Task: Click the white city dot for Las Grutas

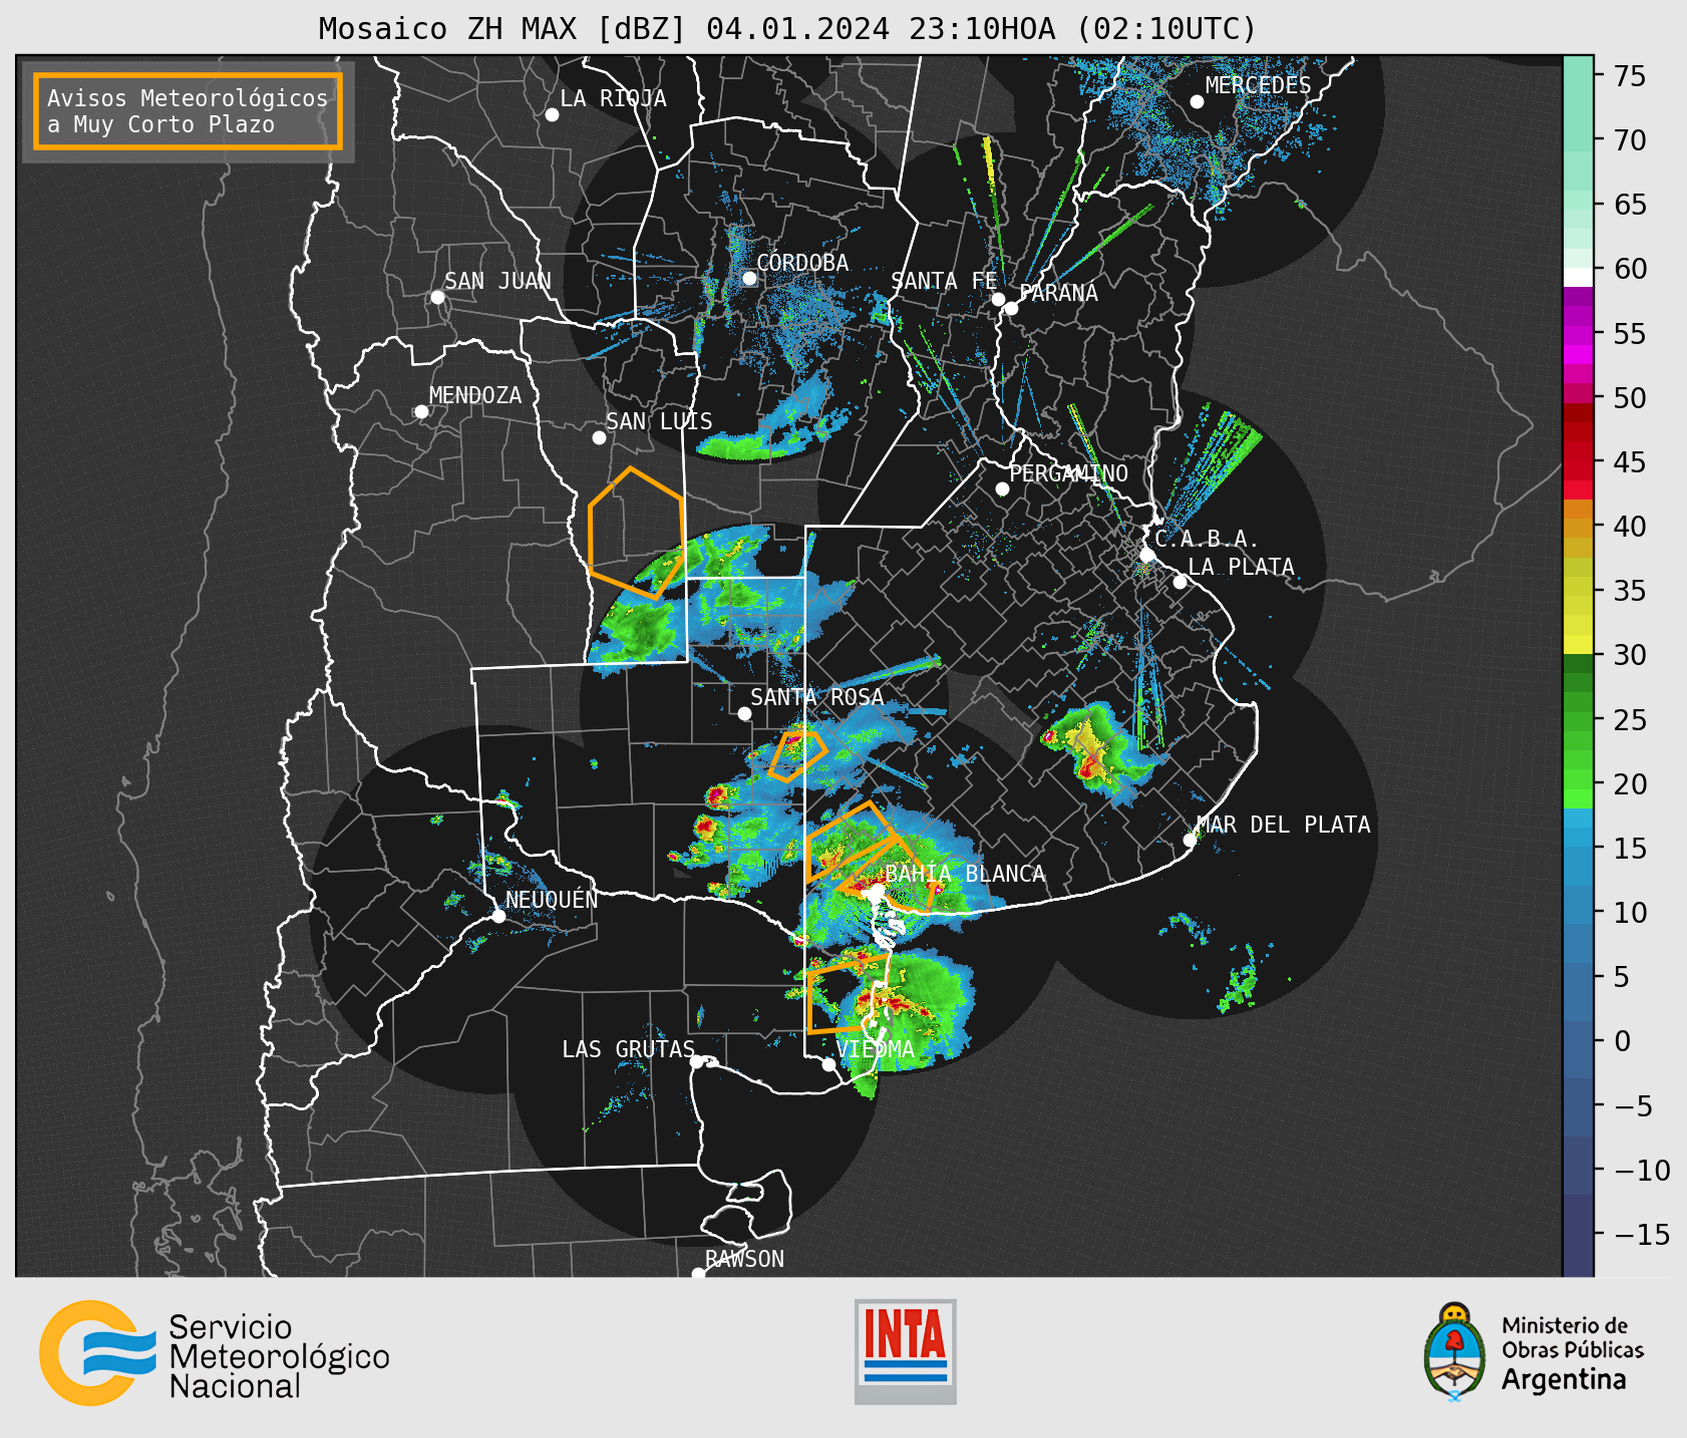Action: pyautogui.click(x=697, y=1062)
